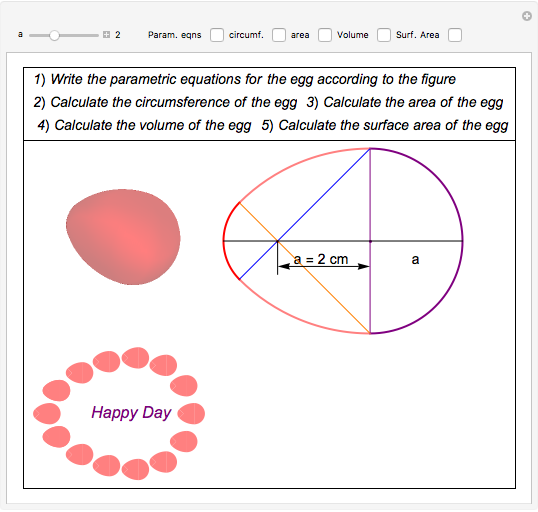The width and height of the screenshot is (538, 512).
Task: Toggle the circumf. checkbox
Action: [279, 35]
